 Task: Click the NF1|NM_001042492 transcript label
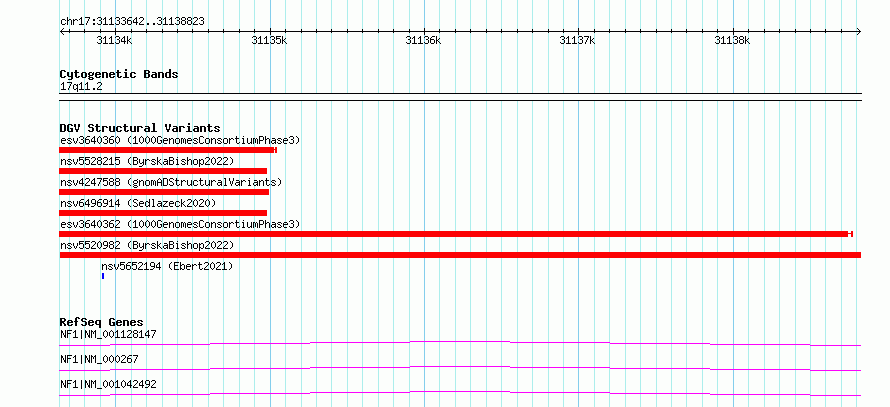tap(108, 384)
